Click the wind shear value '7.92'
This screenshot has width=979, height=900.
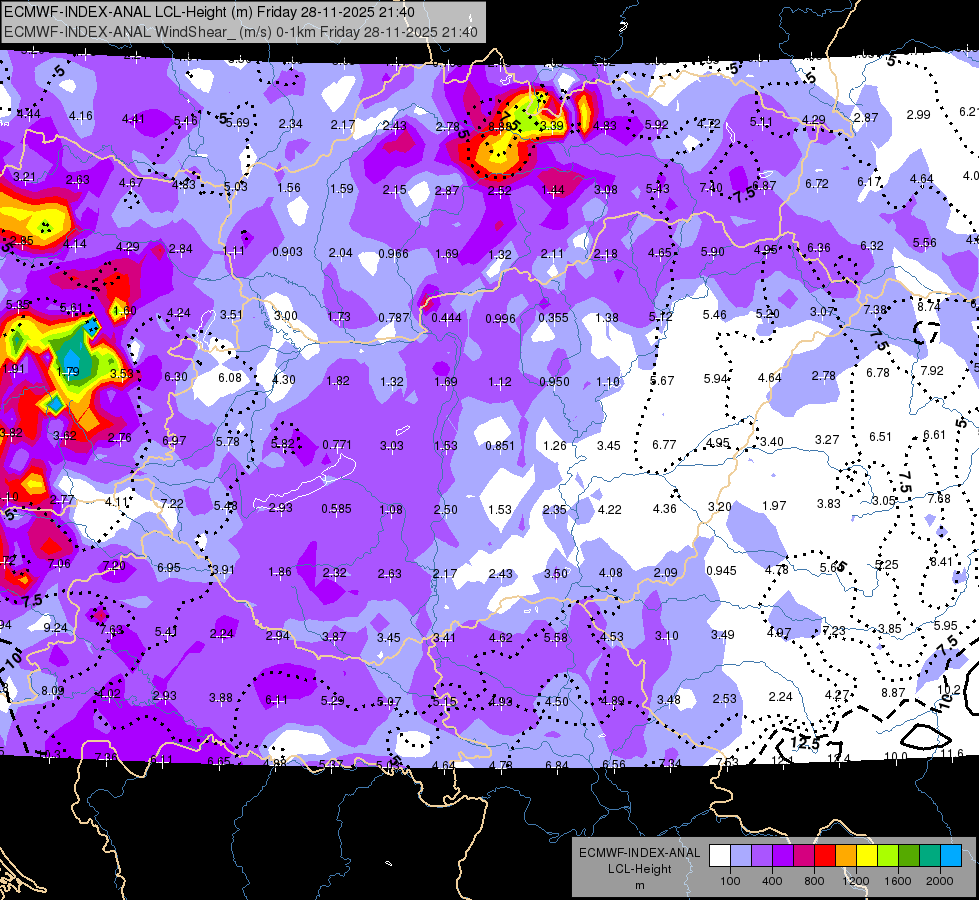[x=932, y=370]
